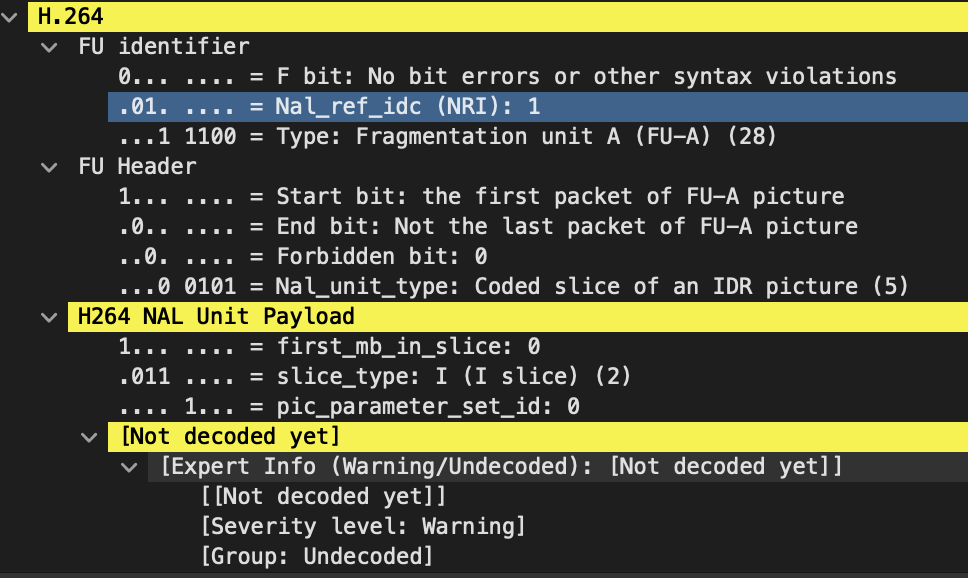
Task: Collapse the Expert Info warning node
Action: pos(130,467)
